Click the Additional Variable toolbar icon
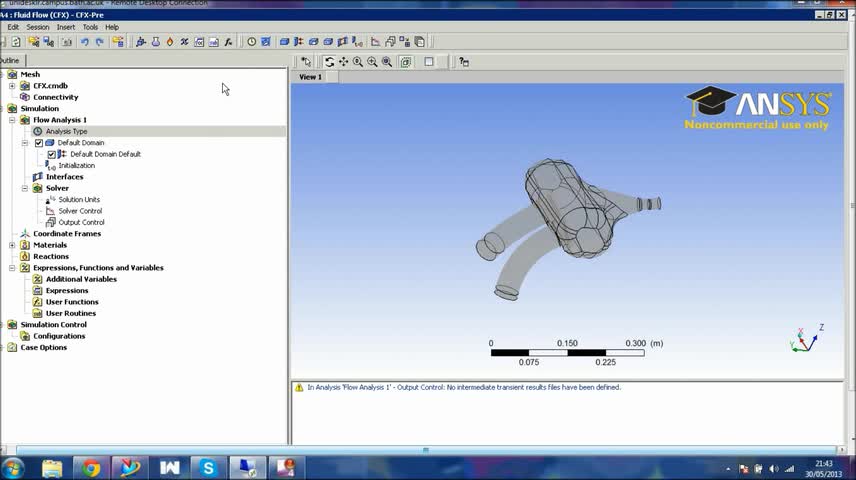The image size is (856, 480). 185,42
